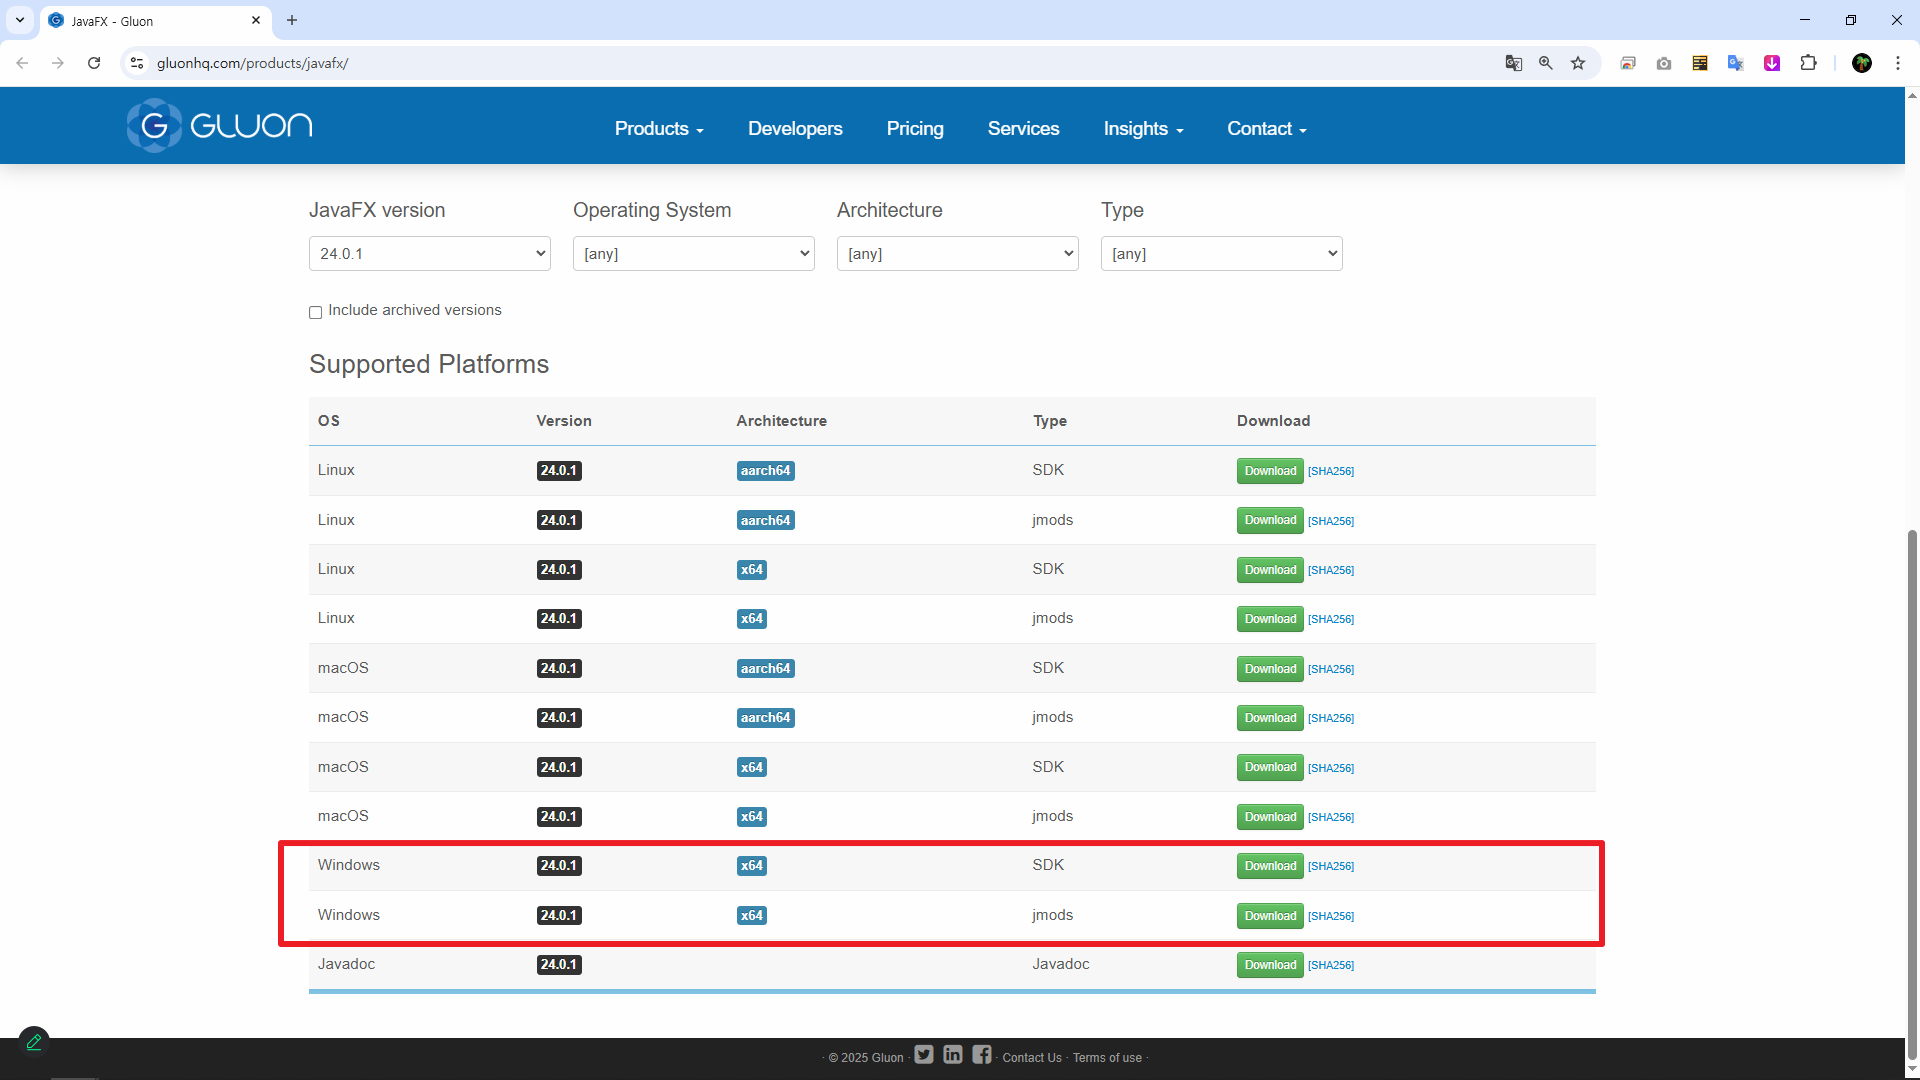Download macOS x64 jmods
This screenshot has width=1920, height=1080.
pos(1270,817)
